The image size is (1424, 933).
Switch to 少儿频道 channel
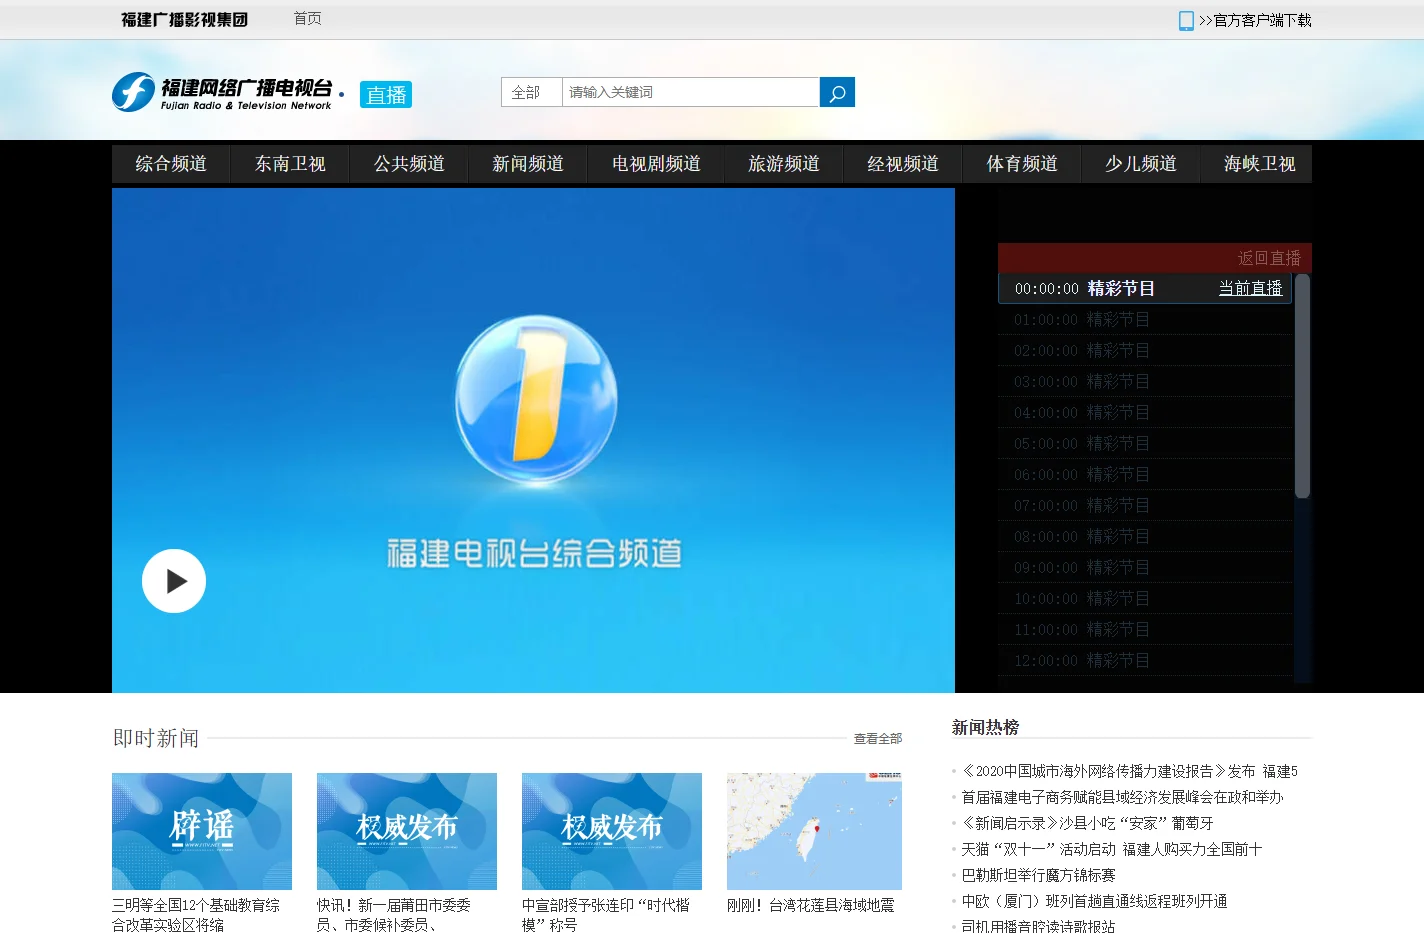click(1141, 164)
